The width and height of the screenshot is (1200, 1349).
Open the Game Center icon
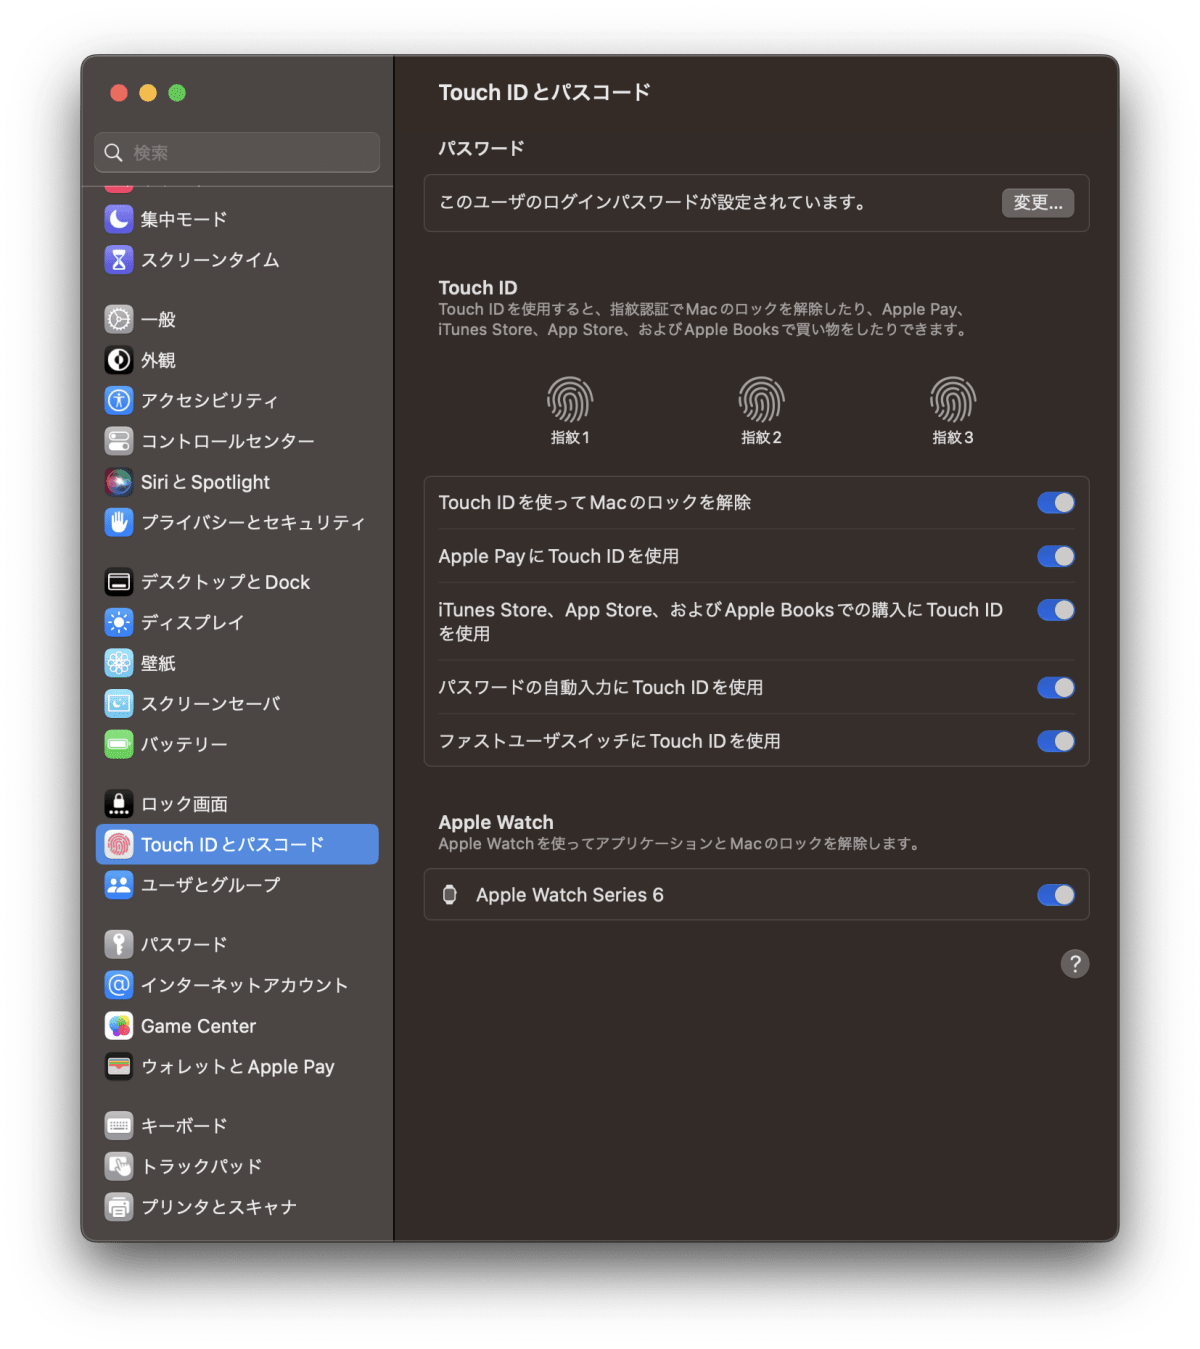119,1026
